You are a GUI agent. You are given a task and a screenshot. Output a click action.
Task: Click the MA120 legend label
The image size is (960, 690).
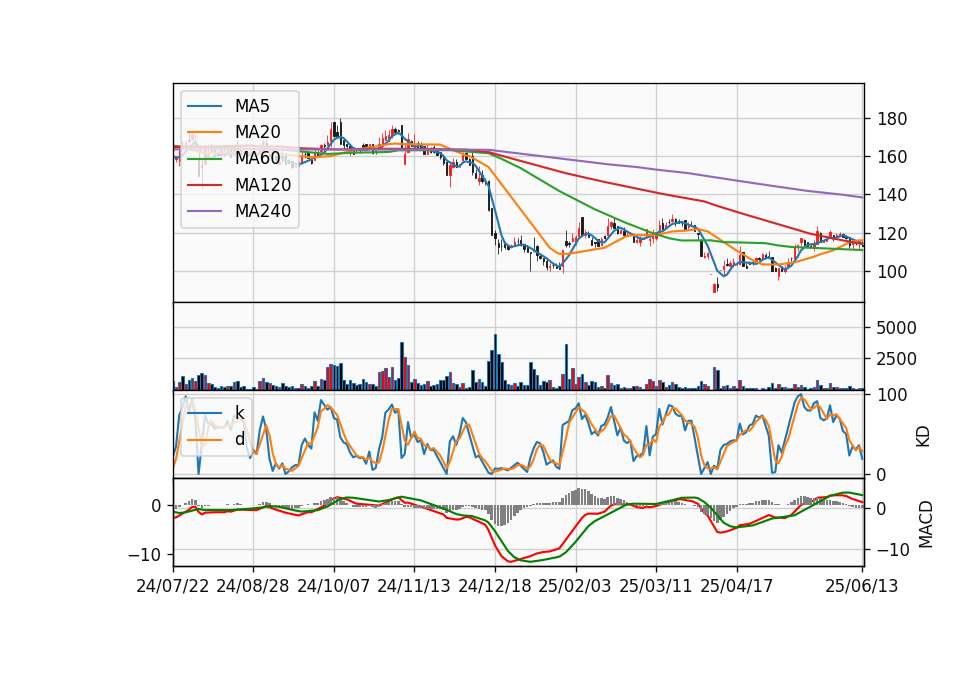(x=263, y=185)
